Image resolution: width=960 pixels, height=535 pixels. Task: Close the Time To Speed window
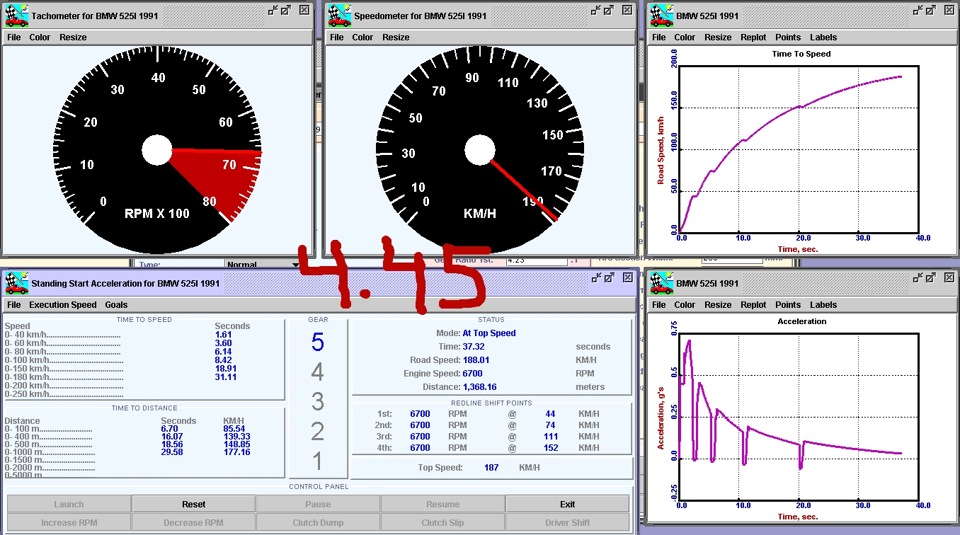(x=949, y=10)
